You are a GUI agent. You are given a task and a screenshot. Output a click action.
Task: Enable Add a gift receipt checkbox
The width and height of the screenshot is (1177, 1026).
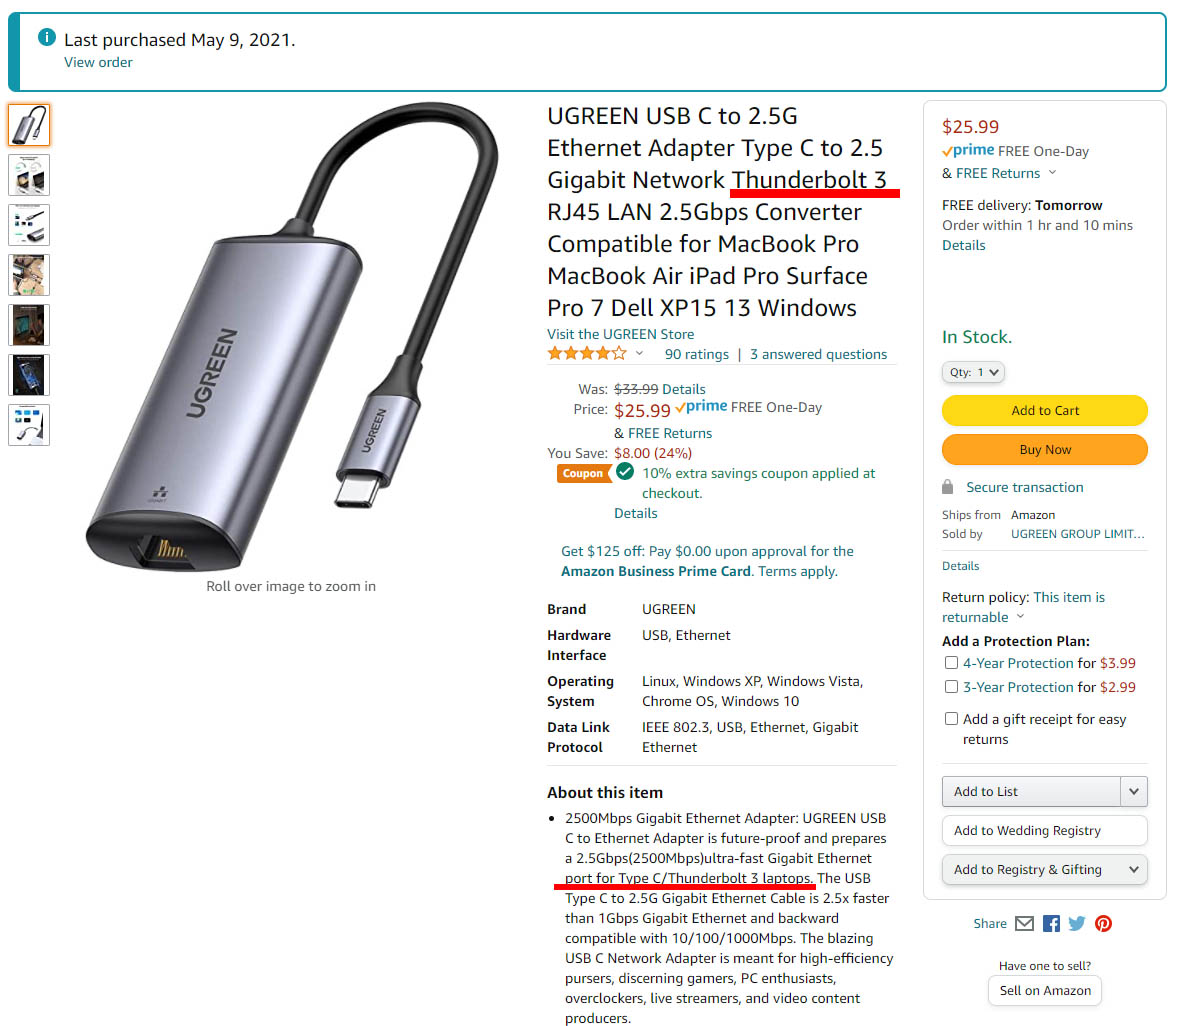(951, 719)
